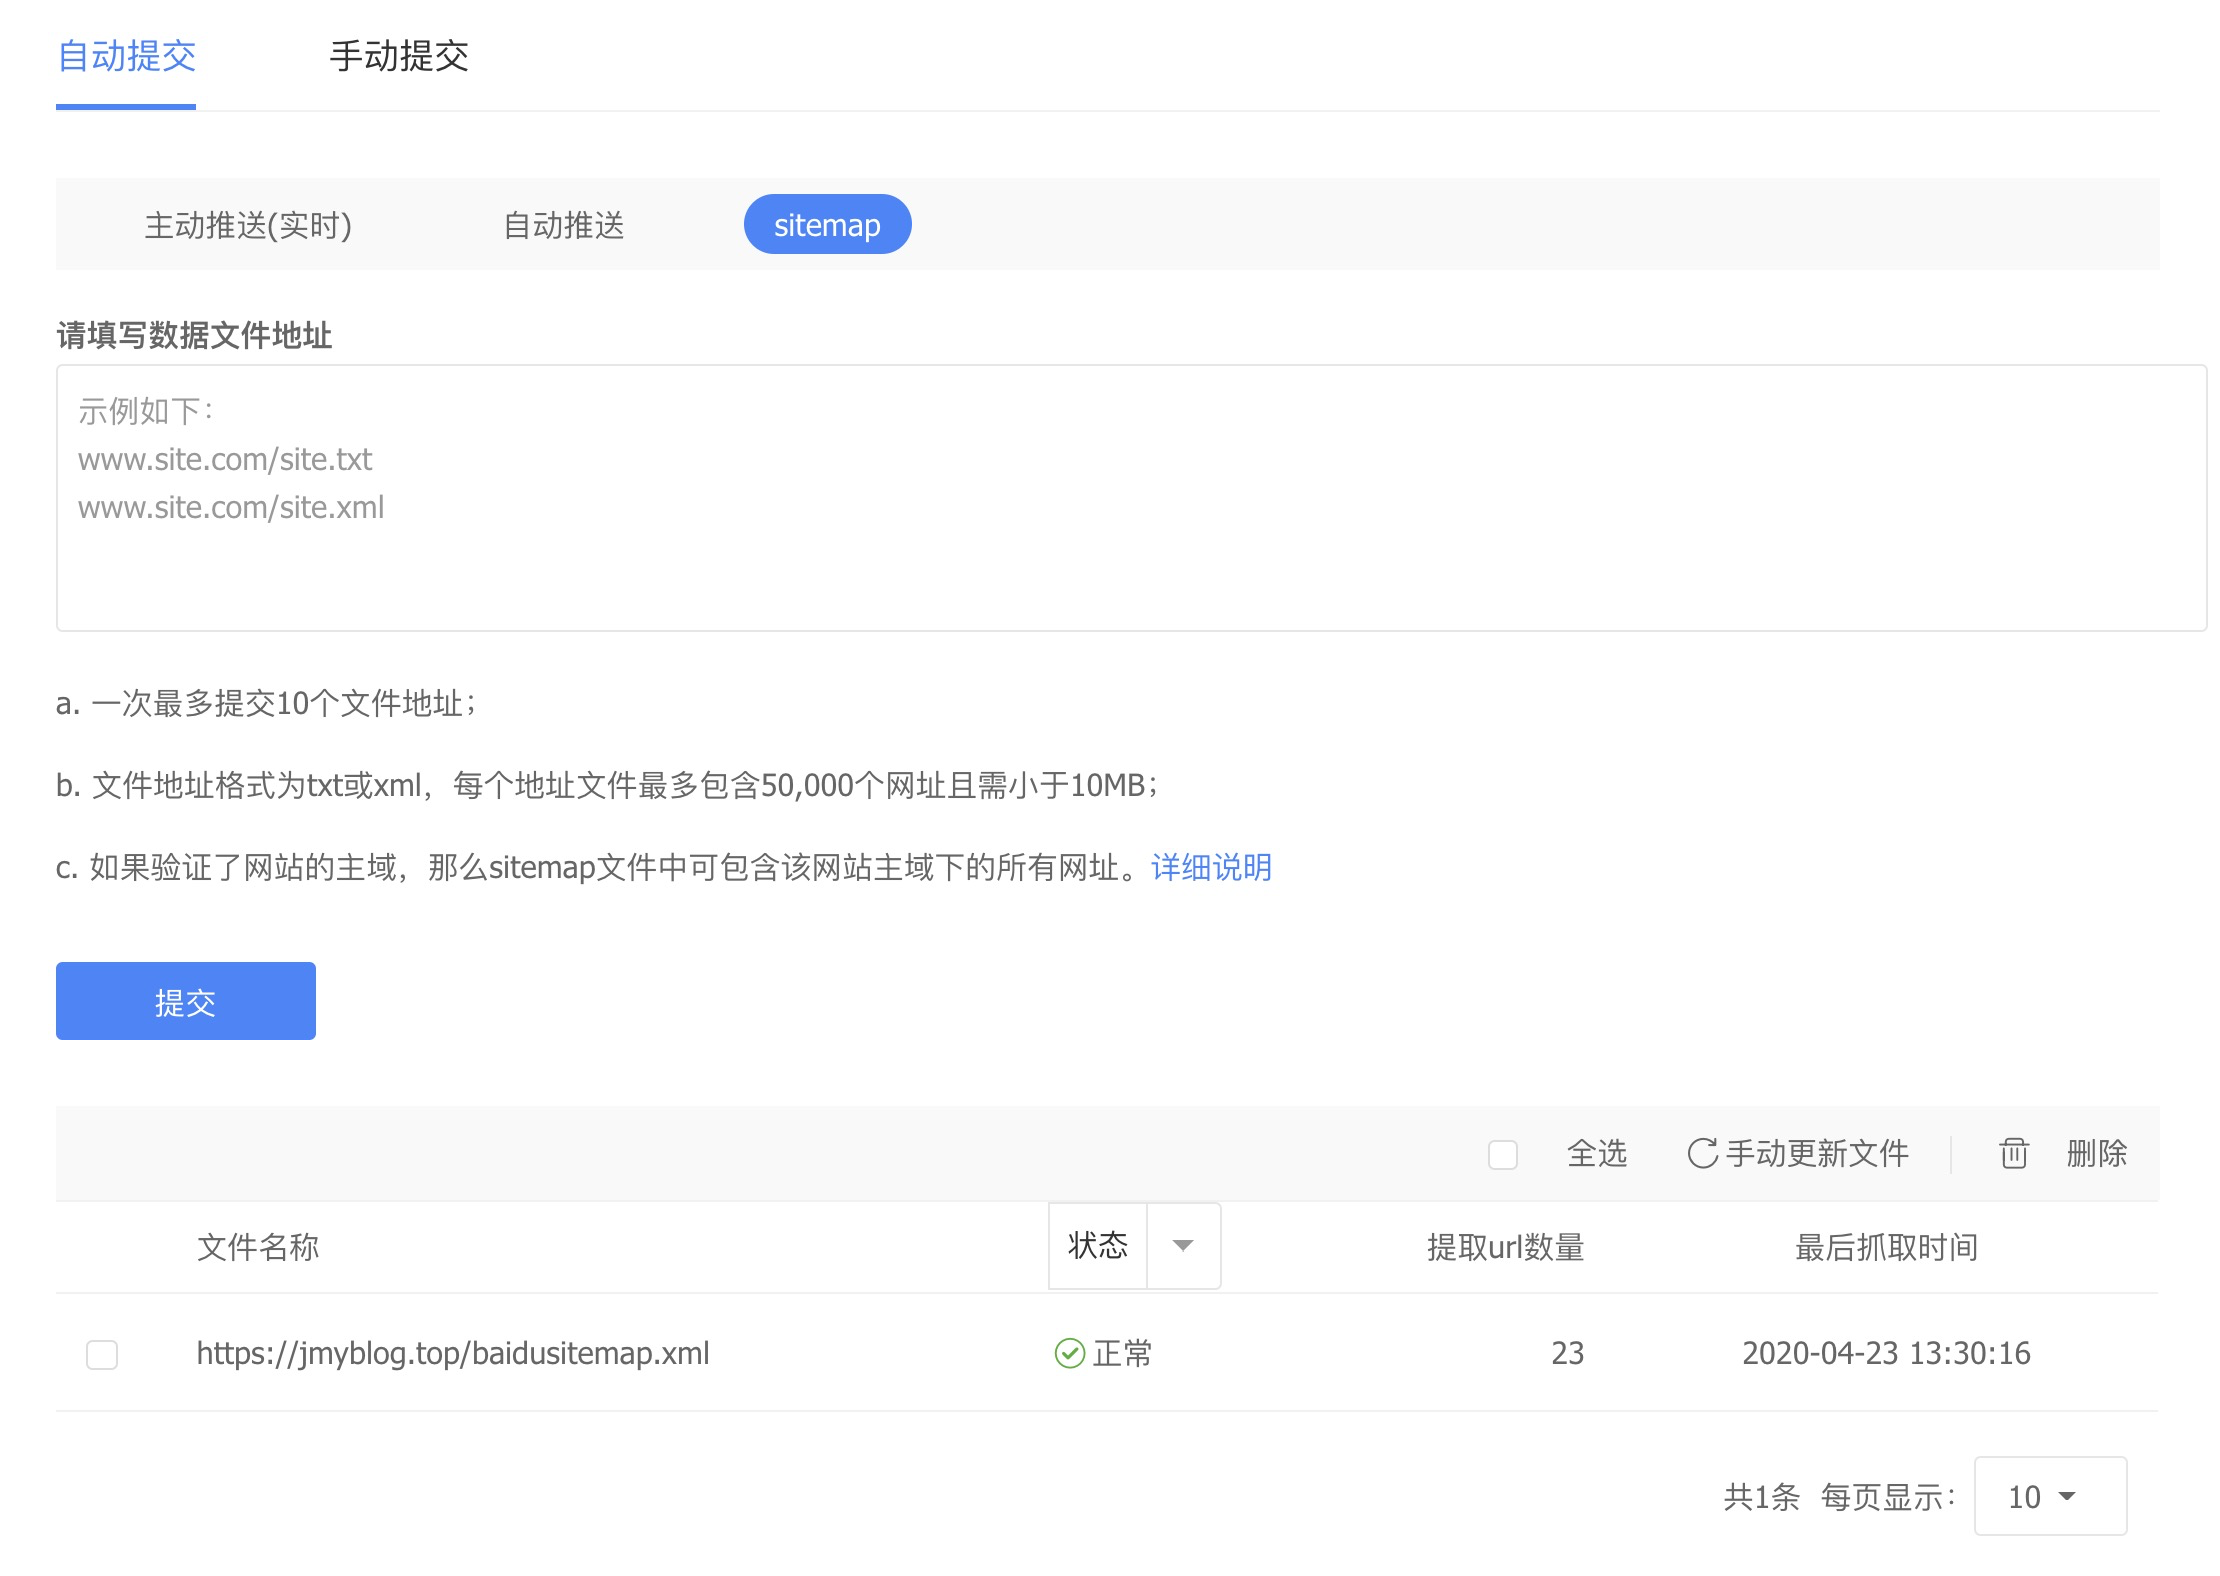Screen dimensions: 2220x1576
Task: Click the refresh icon for manual update
Action: [x=1702, y=1153]
